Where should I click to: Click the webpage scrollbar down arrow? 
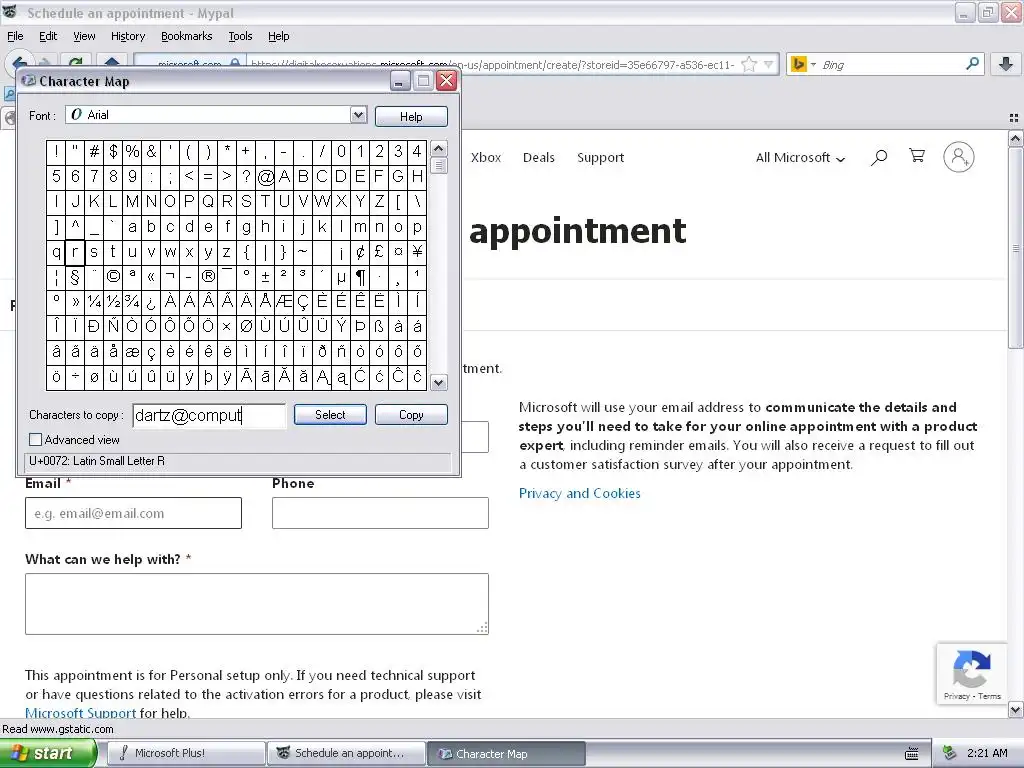(x=1015, y=709)
